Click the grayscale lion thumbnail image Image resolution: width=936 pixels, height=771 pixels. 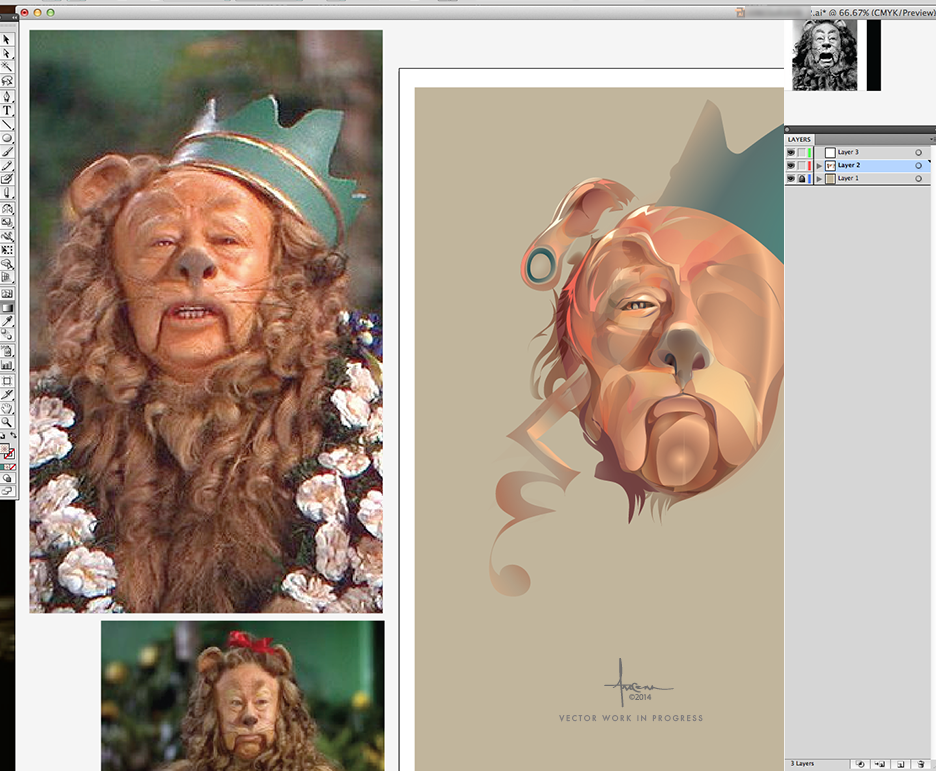click(825, 56)
